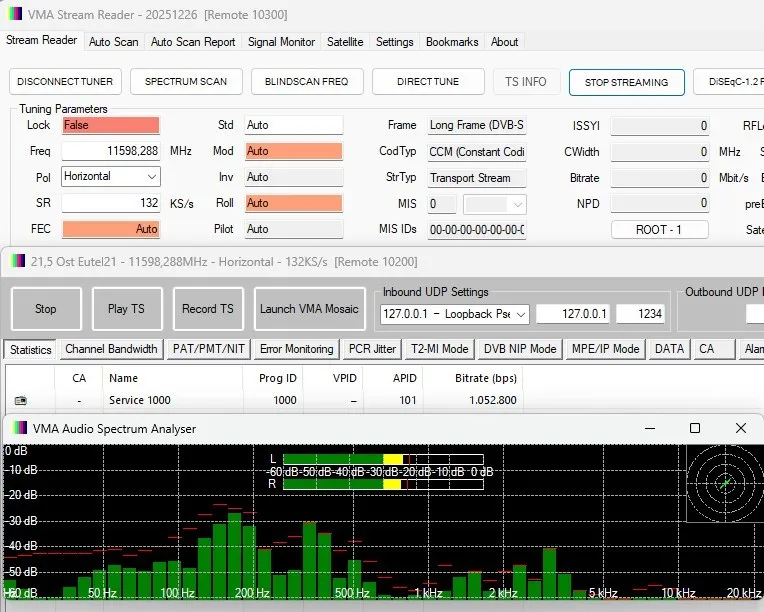764x612 pixels.
Task: Click the VMA Stream Reader title bar icon
Action: [x=15, y=14]
